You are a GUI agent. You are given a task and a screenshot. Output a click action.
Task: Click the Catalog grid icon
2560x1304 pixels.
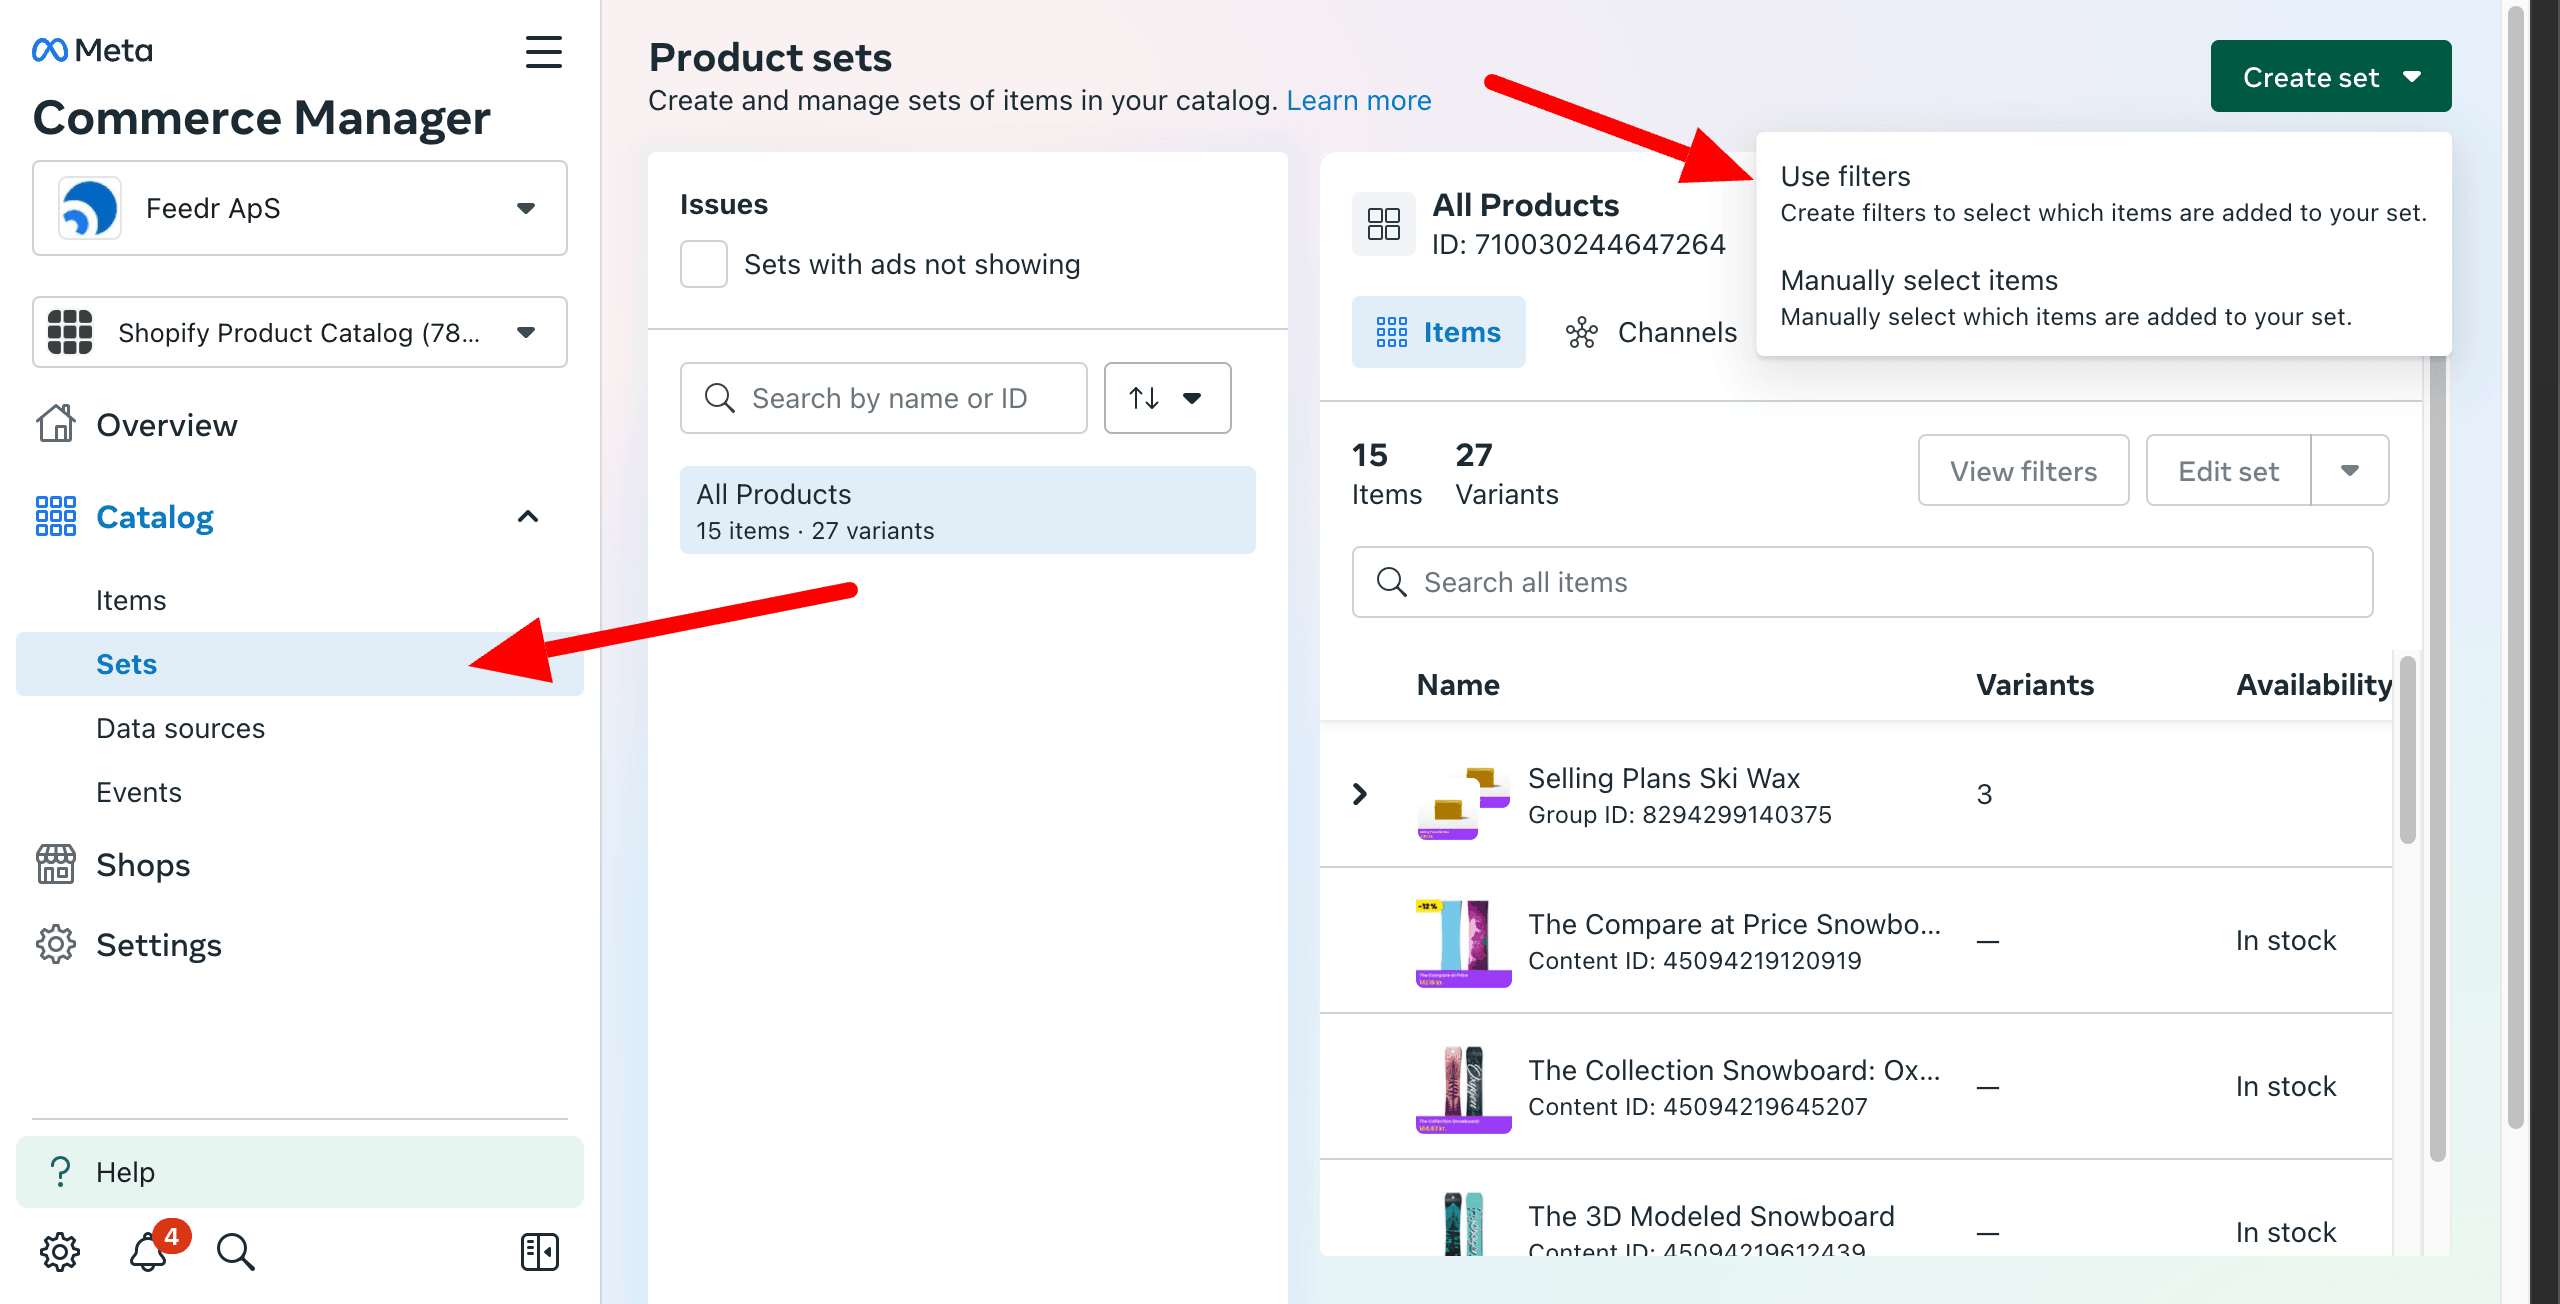click(x=56, y=516)
